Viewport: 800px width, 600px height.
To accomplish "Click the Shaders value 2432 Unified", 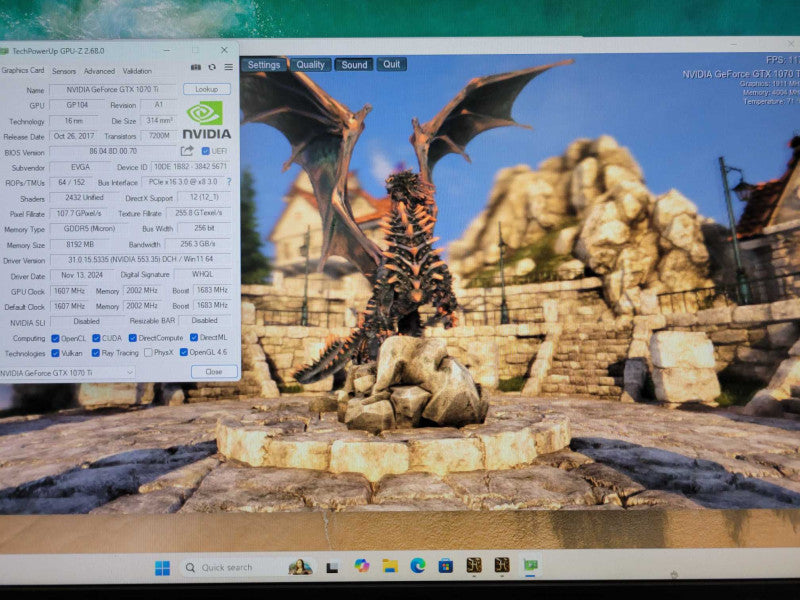I will pos(84,198).
